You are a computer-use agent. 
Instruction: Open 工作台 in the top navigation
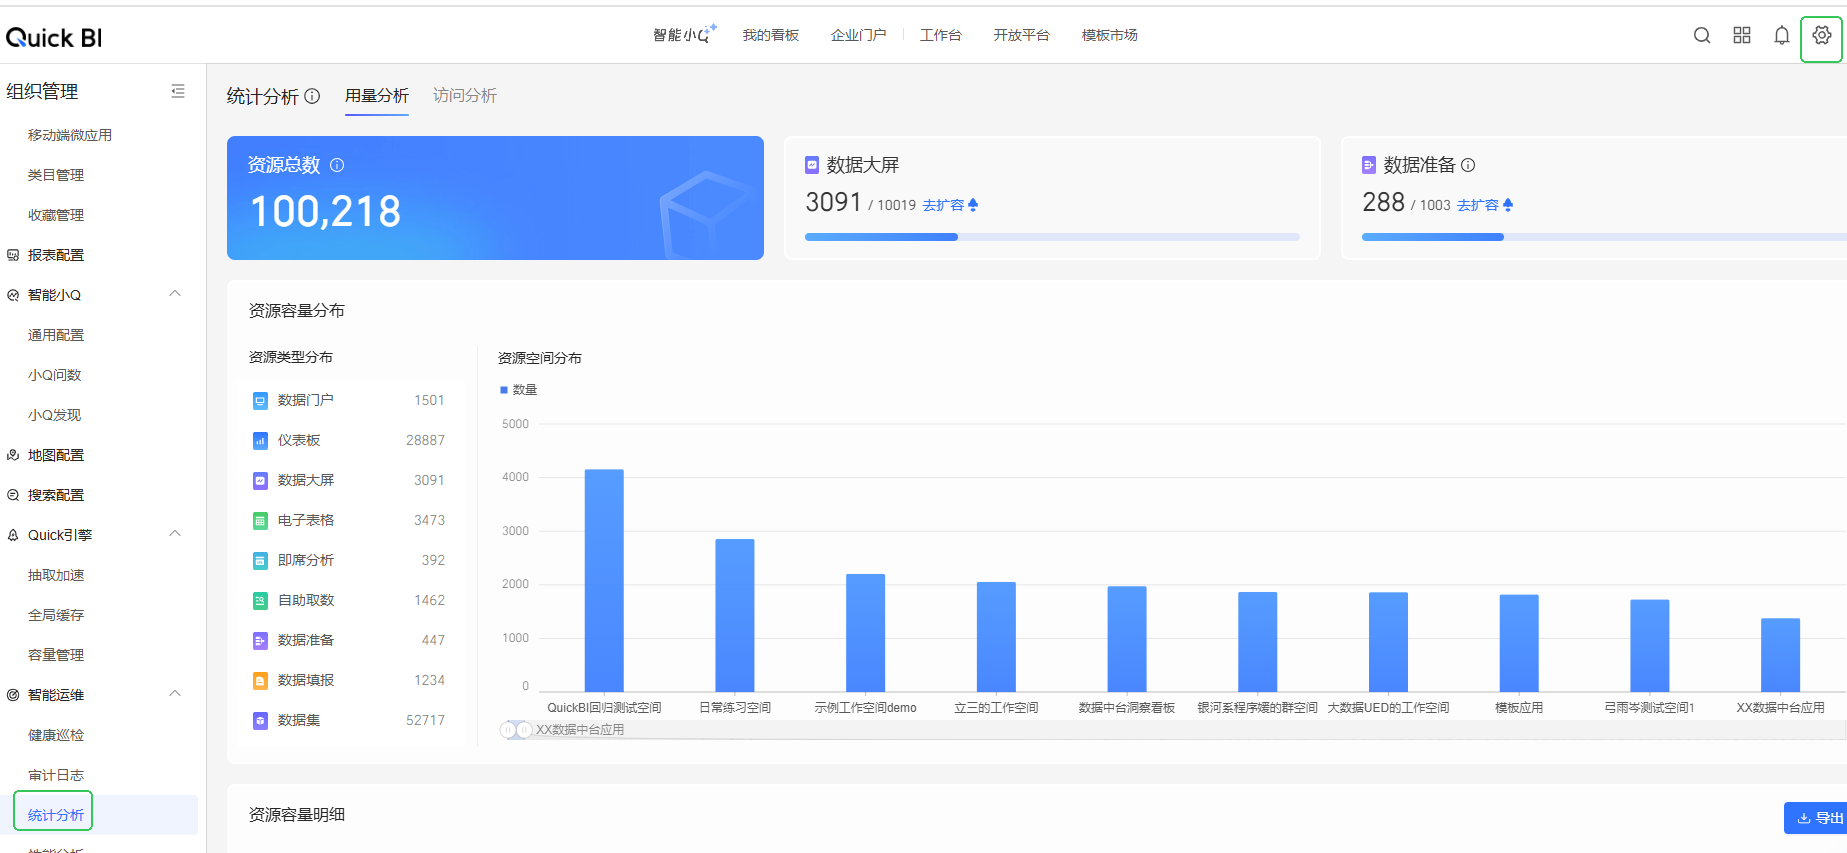pos(940,36)
